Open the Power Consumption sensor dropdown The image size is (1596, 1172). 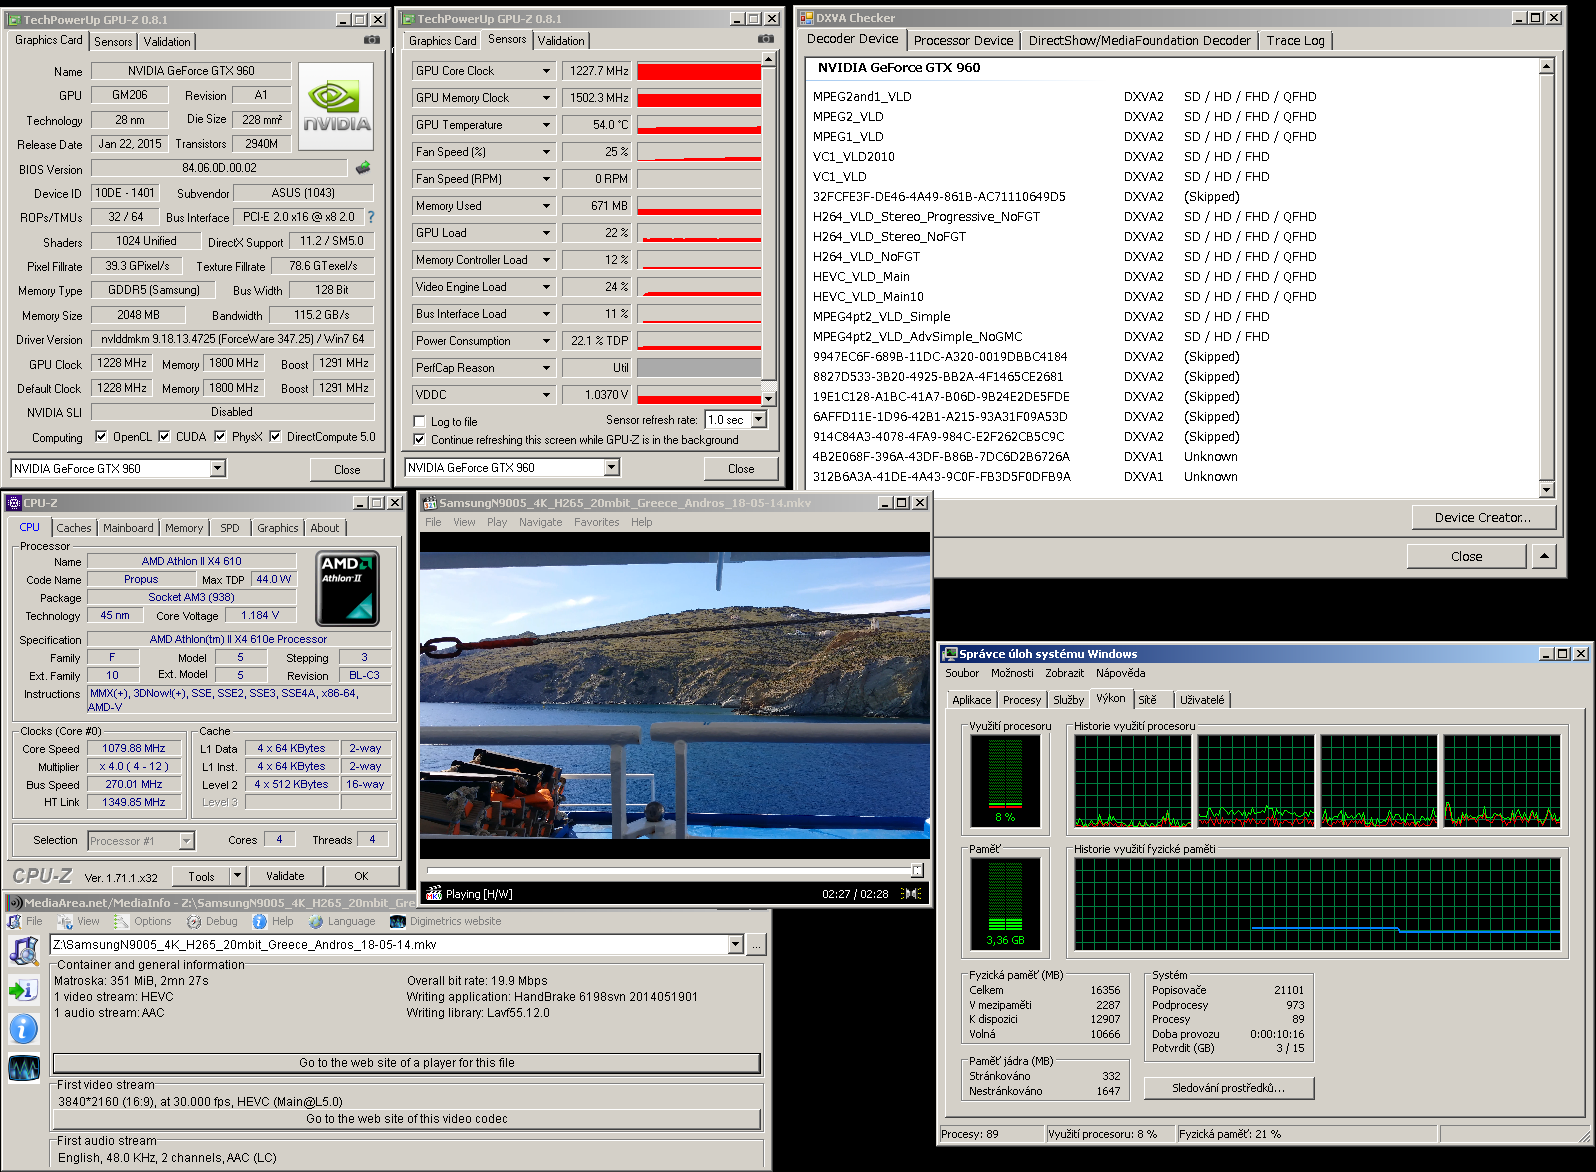pos(546,341)
